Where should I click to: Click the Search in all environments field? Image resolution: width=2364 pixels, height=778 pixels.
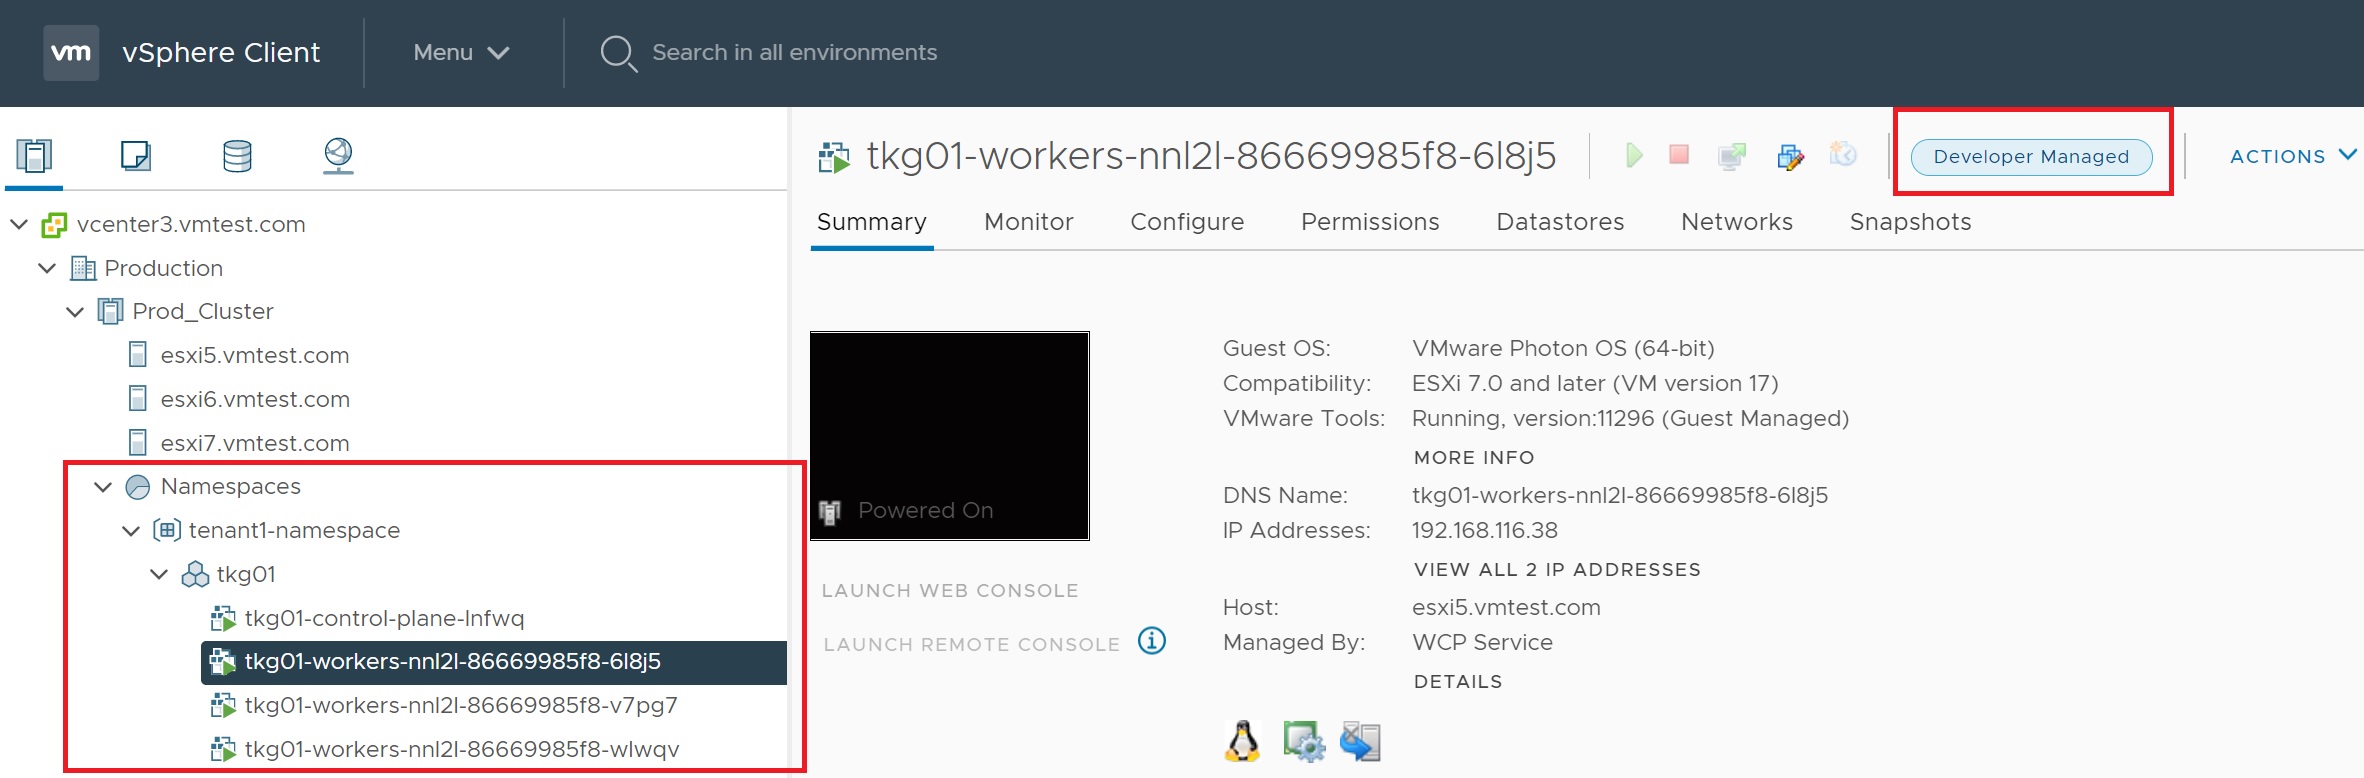[x=794, y=53]
